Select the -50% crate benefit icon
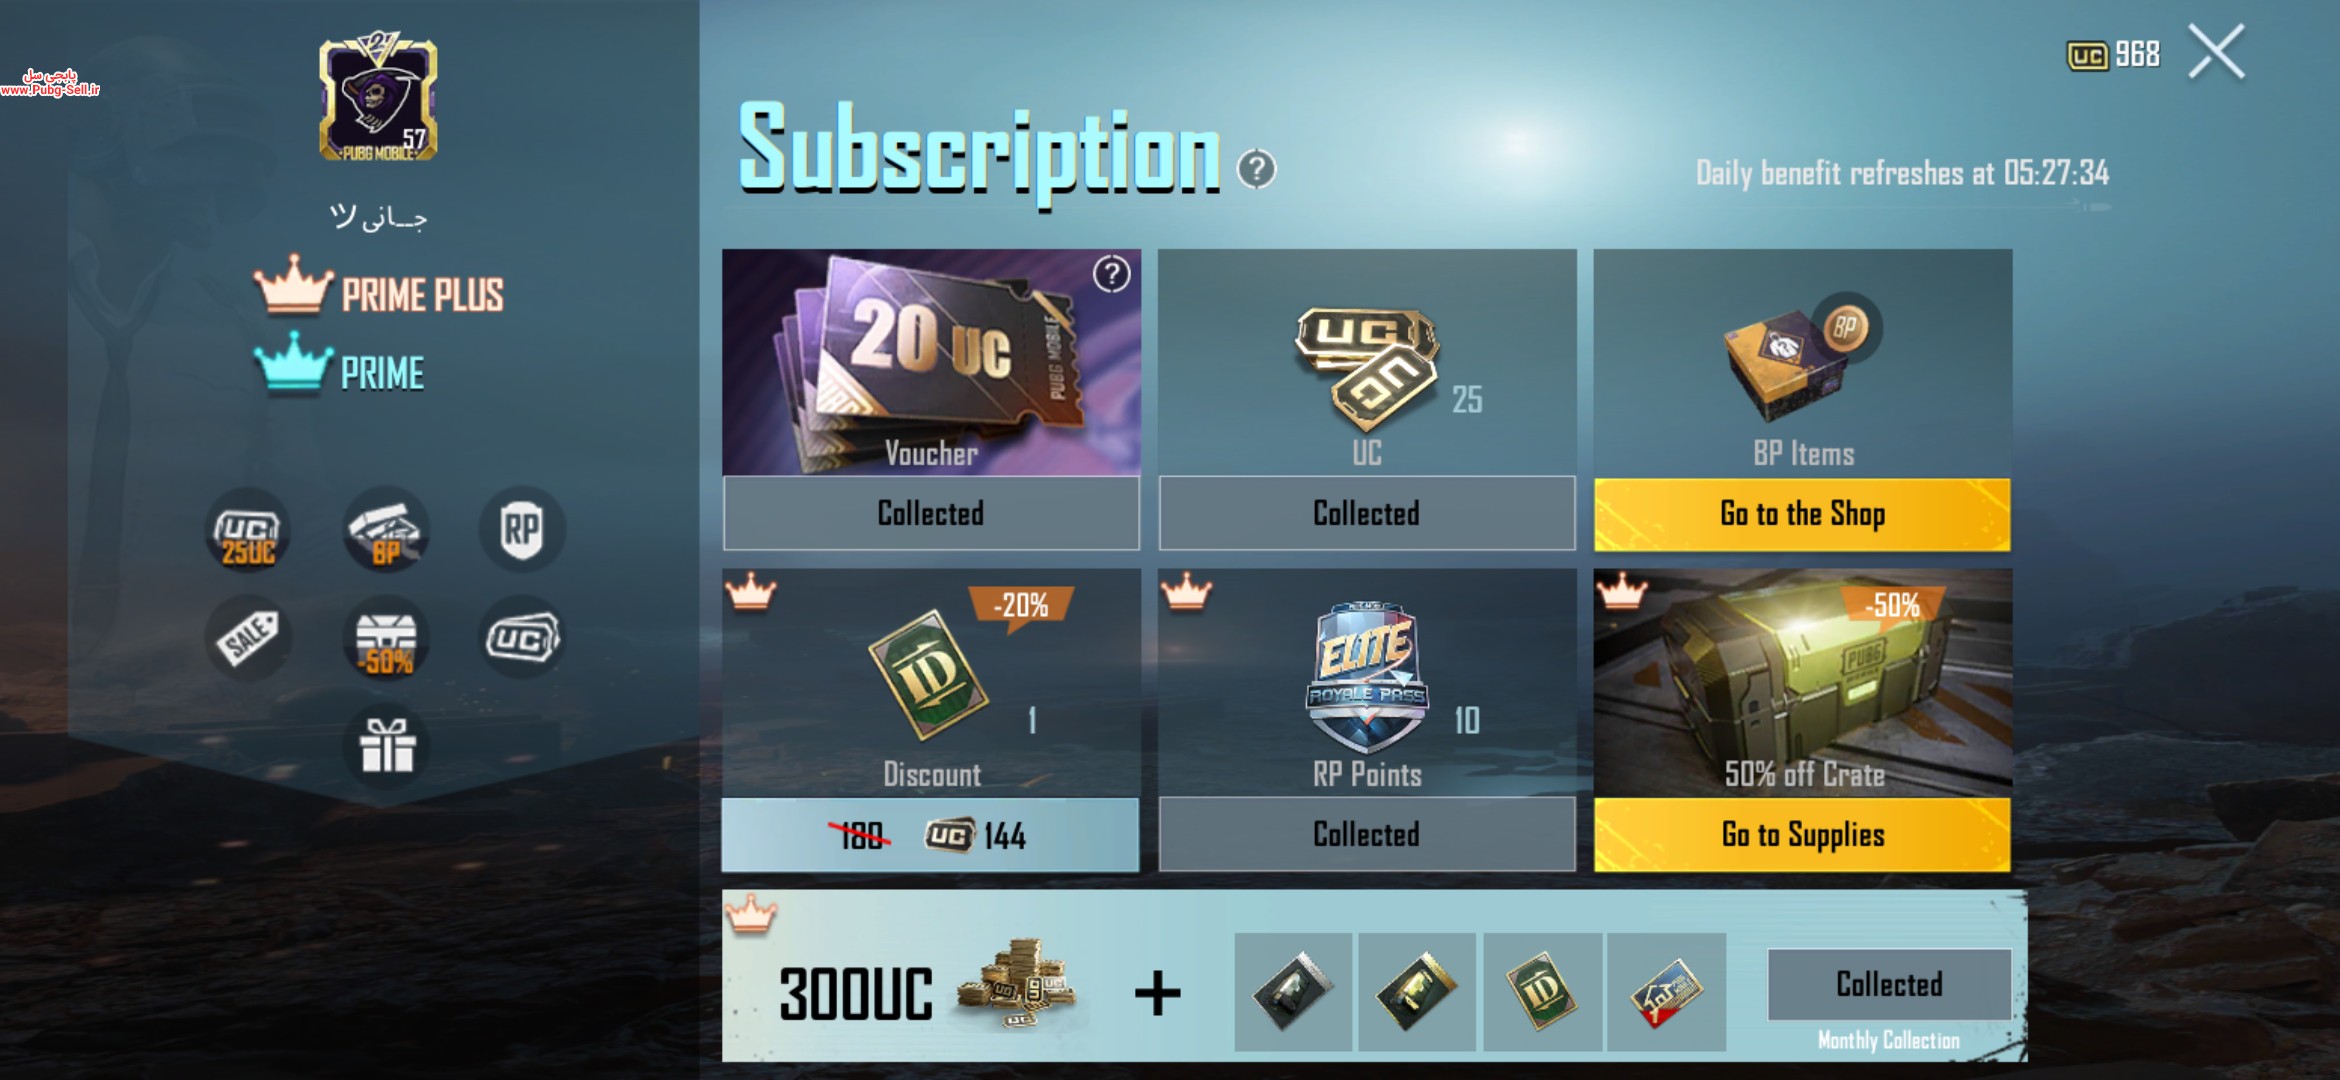This screenshot has height=1080, width=2340. click(x=386, y=638)
